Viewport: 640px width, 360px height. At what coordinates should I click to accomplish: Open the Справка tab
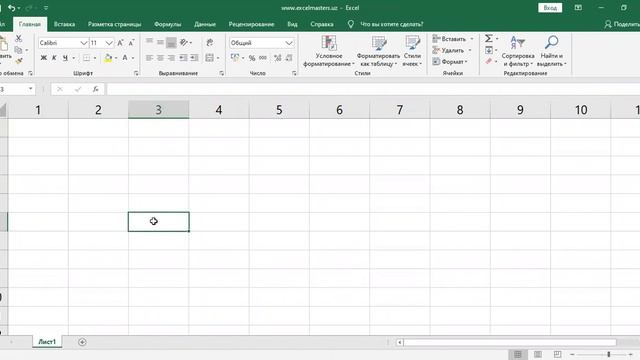pos(322,24)
